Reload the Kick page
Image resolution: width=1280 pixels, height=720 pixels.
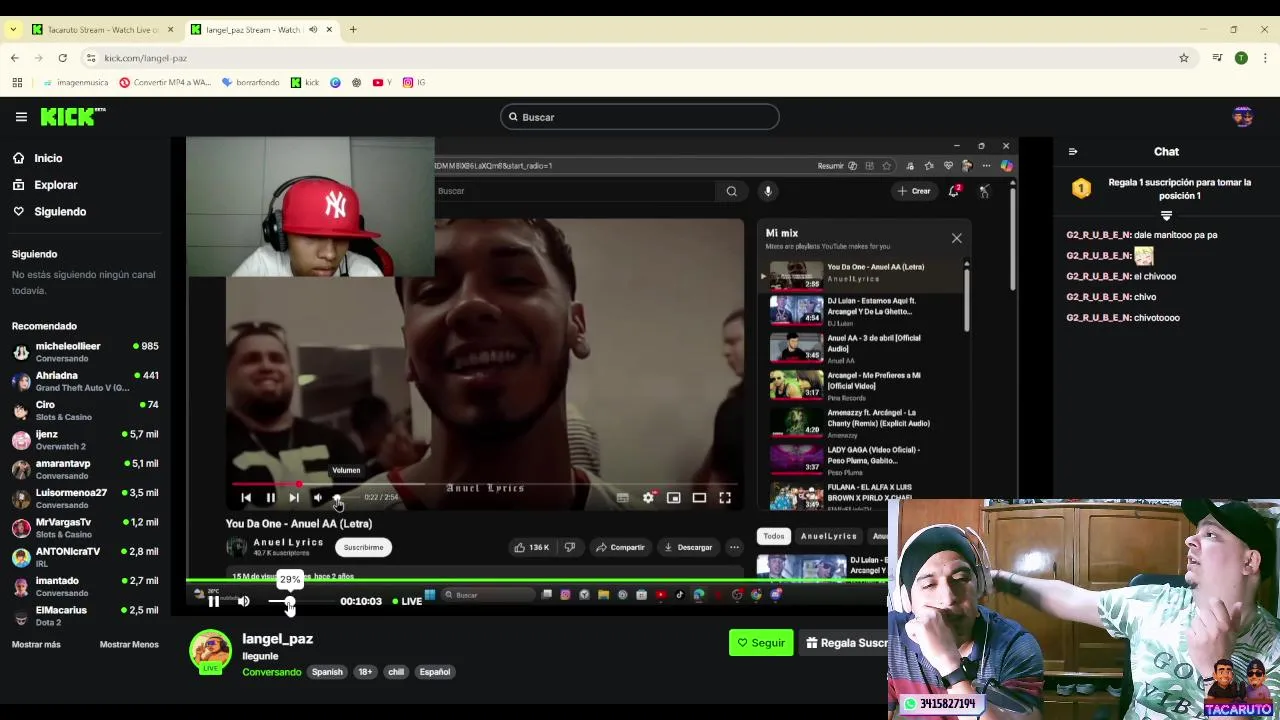(62, 58)
